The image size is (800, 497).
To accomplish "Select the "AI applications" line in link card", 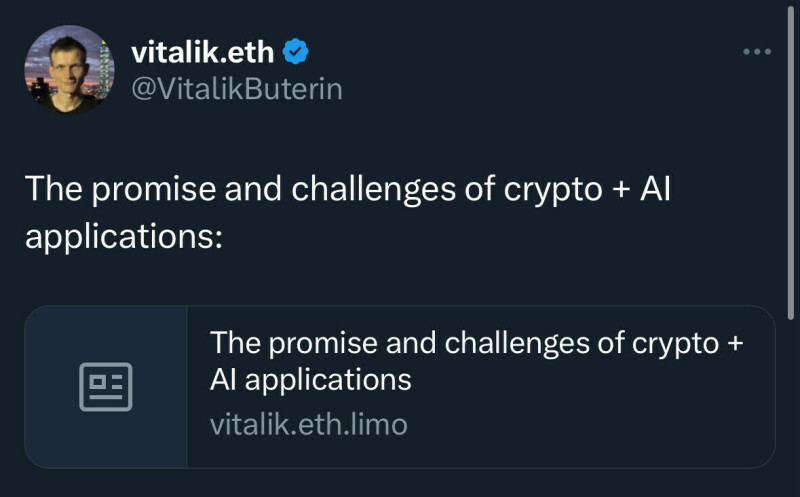I will pyautogui.click(x=311, y=380).
